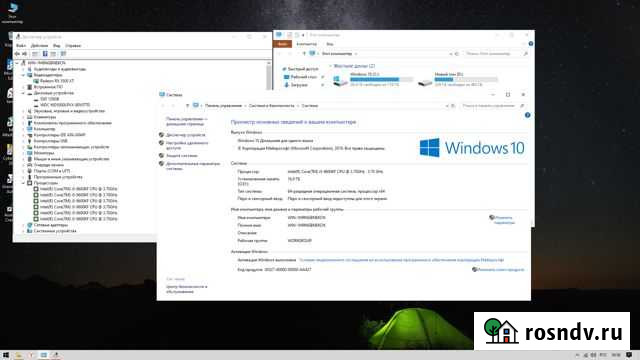640x360 pixels.
Task: Collapse the Processors node in Device Manager
Action: coord(23,183)
